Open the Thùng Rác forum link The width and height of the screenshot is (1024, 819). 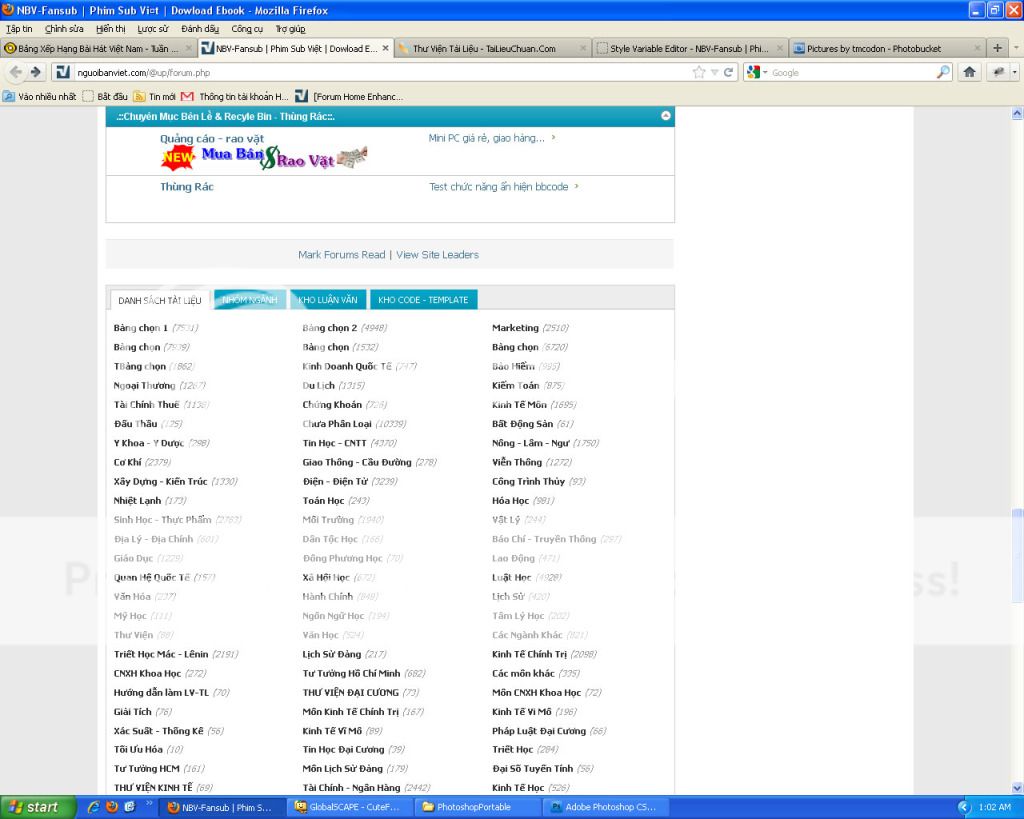point(187,187)
